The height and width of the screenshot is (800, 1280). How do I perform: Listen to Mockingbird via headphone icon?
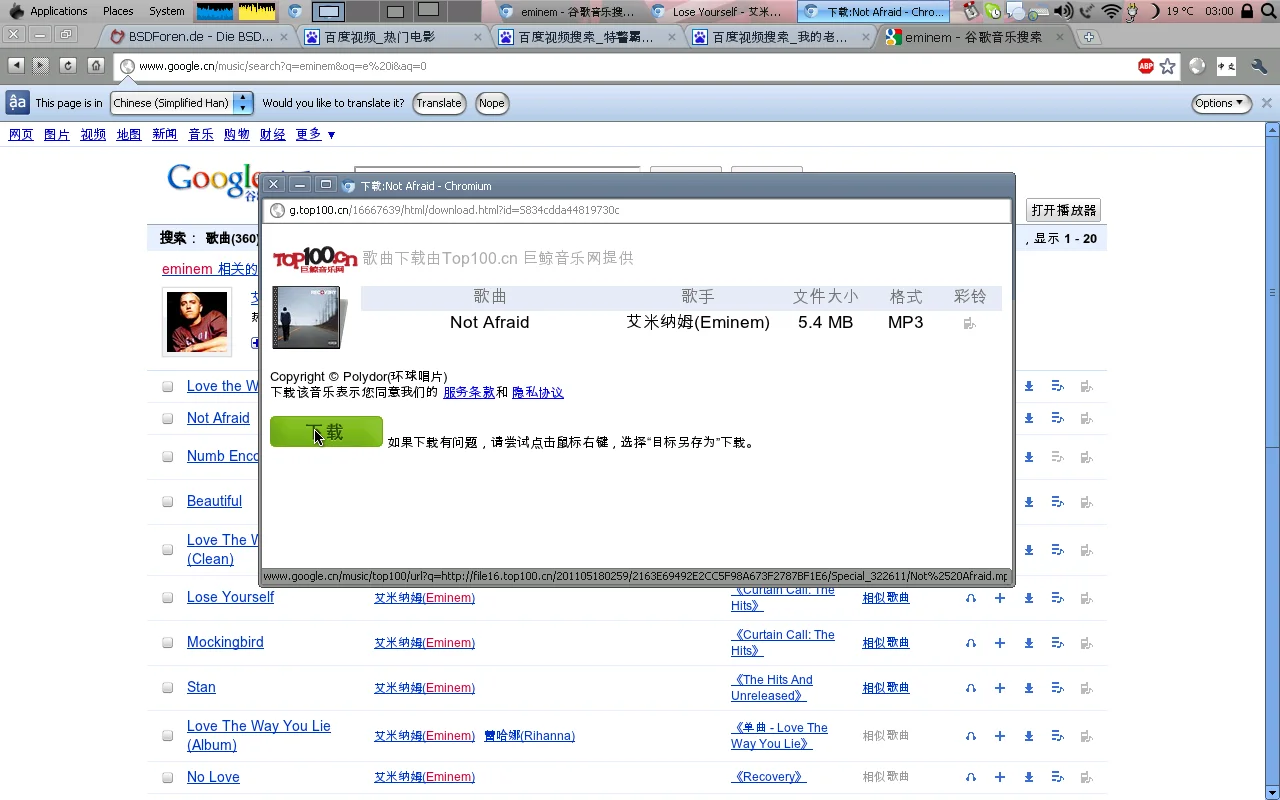pos(971,643)
